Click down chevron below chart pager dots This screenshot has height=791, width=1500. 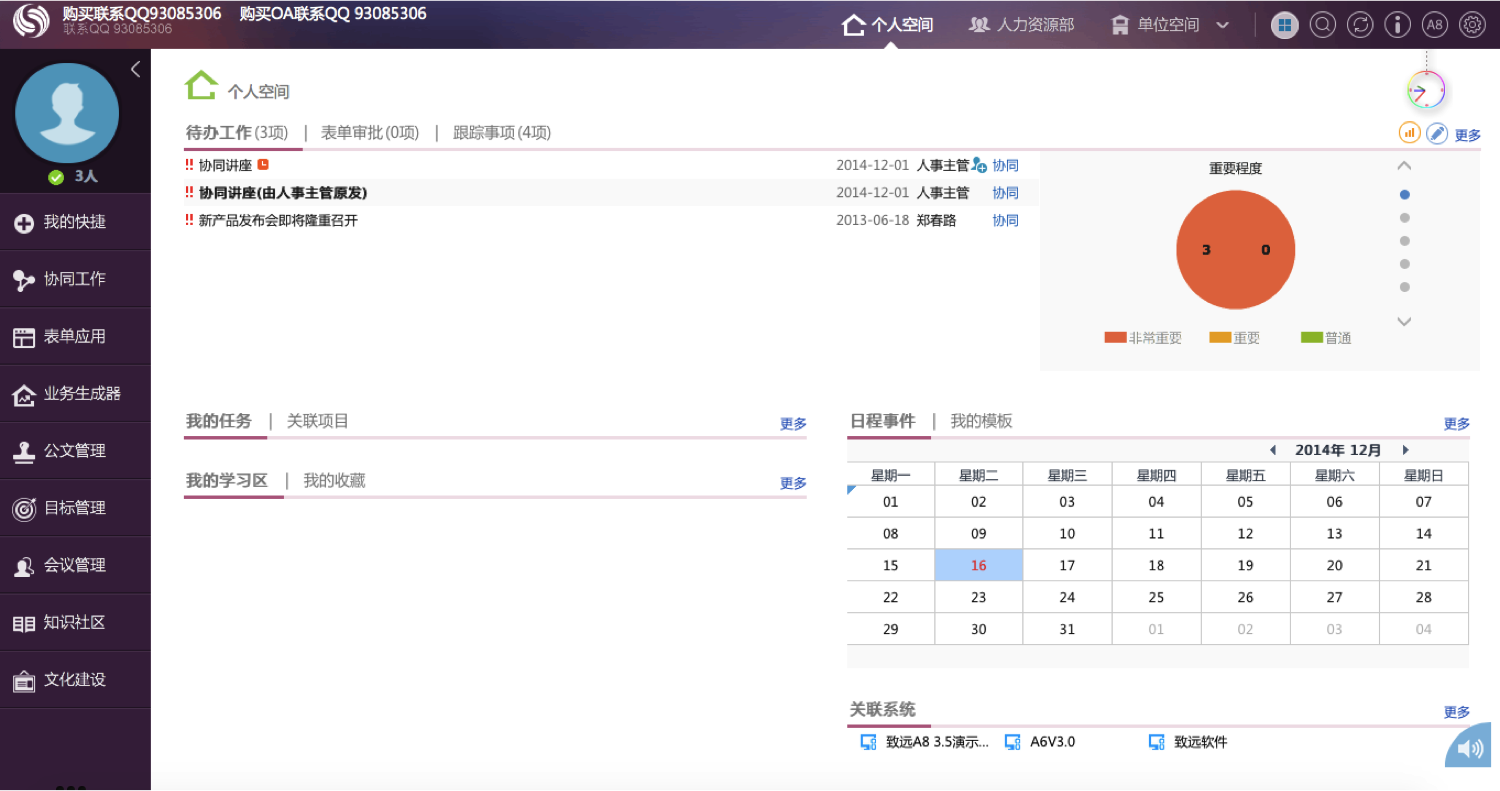pyautogui.click(x=1404, y=322)
